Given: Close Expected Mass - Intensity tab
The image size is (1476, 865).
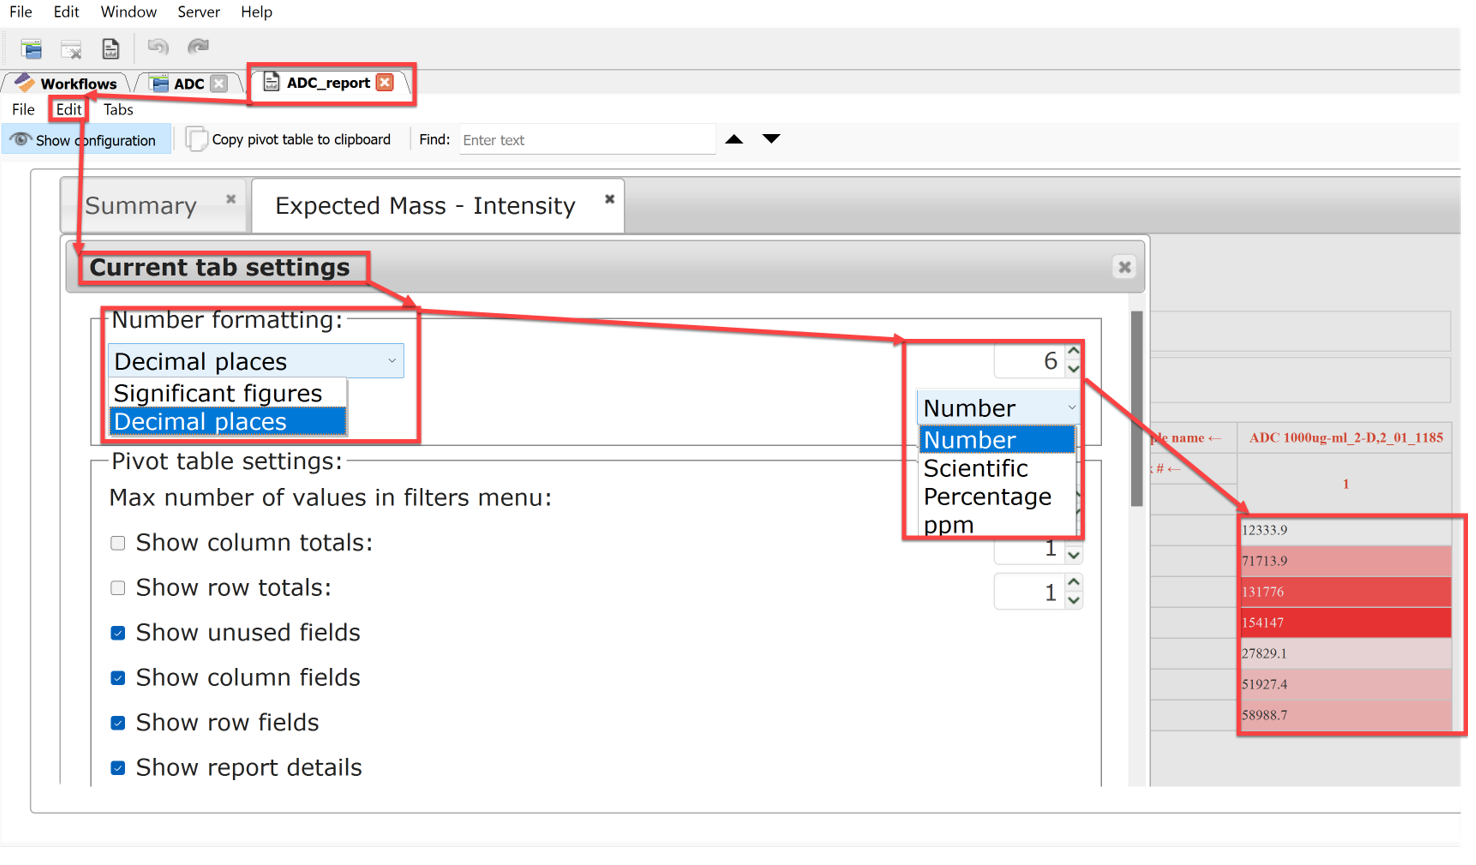Looking at the screenshot, I should tap(609, 199).
